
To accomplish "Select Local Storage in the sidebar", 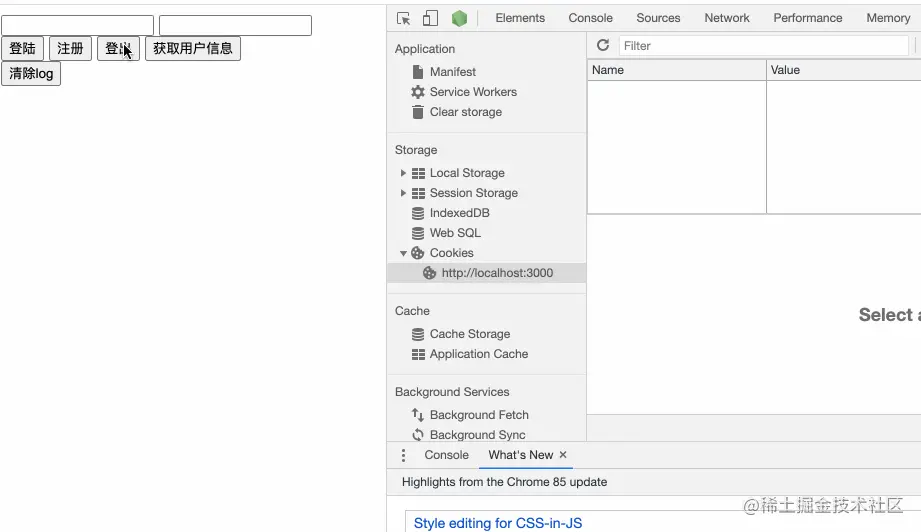I will pyautogui.click(x=467, y=173).
